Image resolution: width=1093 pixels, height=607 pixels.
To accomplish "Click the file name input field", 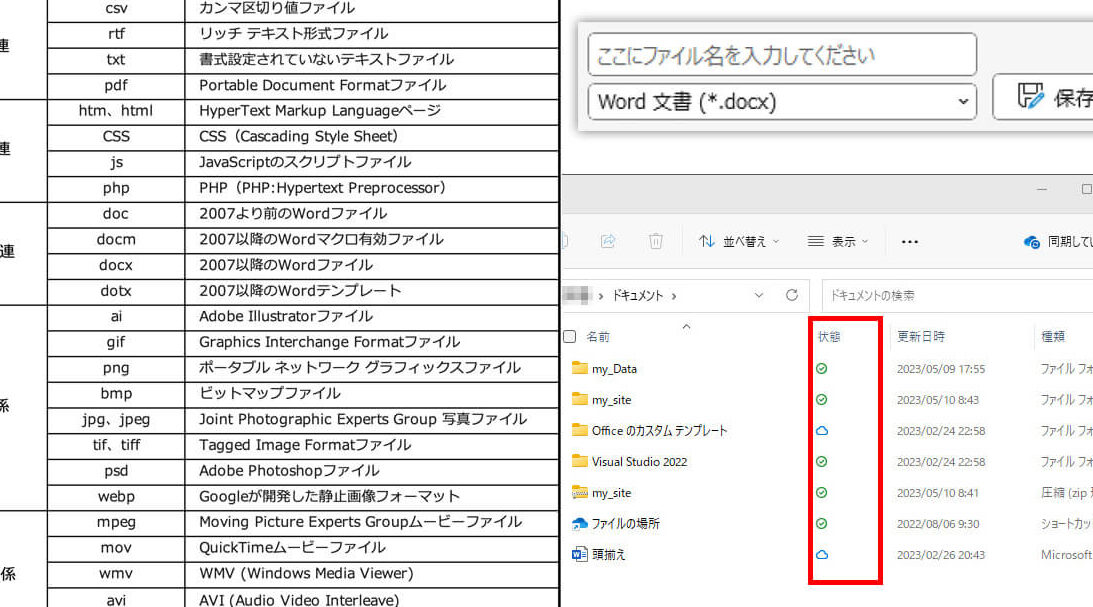I will [782, 54].
